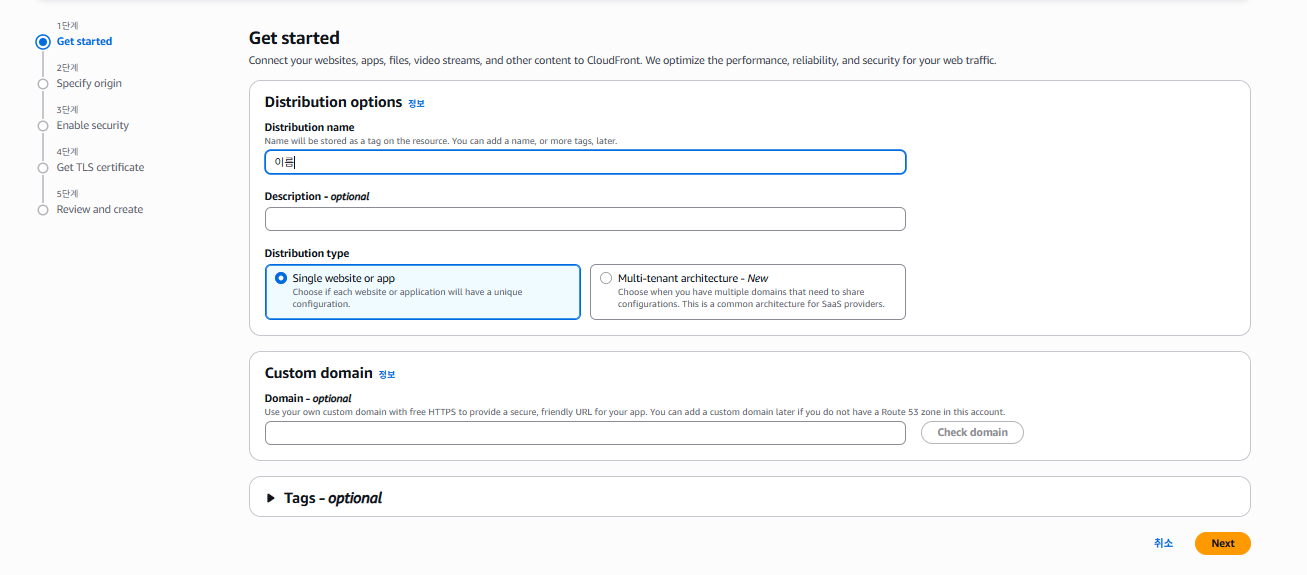Click the Next button
1307x575 pixels.
coord(1222,543)
